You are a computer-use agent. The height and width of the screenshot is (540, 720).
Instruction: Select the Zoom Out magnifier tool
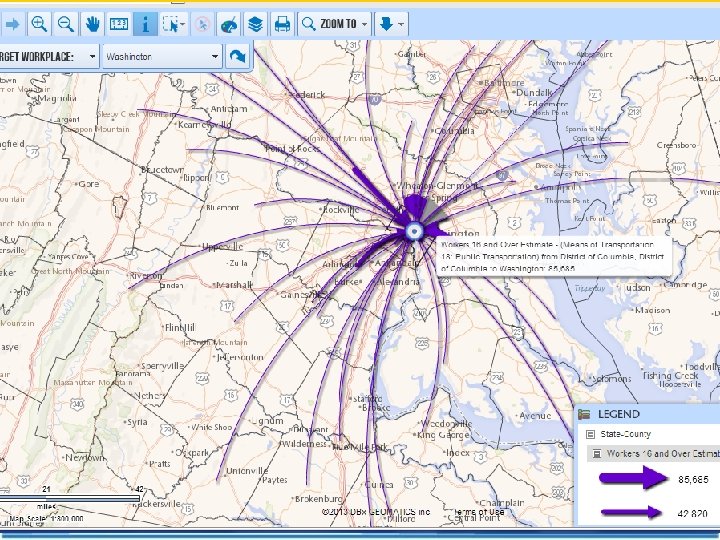66,24
